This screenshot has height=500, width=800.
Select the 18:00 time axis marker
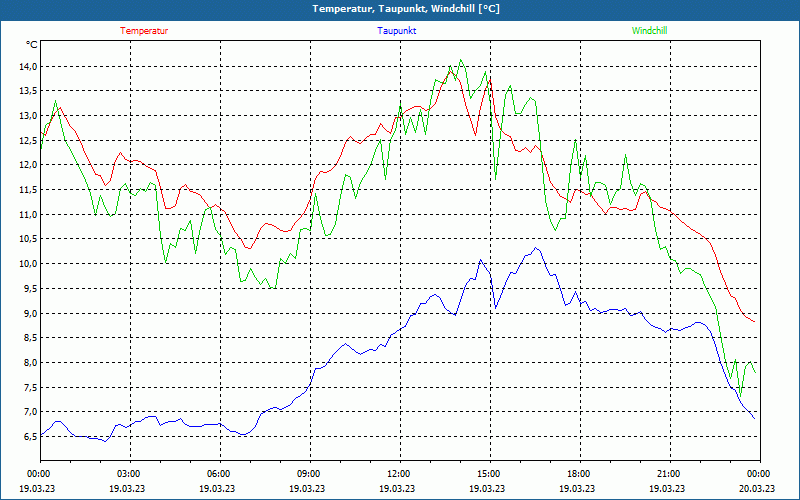pyautogui.click(x=578, y=474)
